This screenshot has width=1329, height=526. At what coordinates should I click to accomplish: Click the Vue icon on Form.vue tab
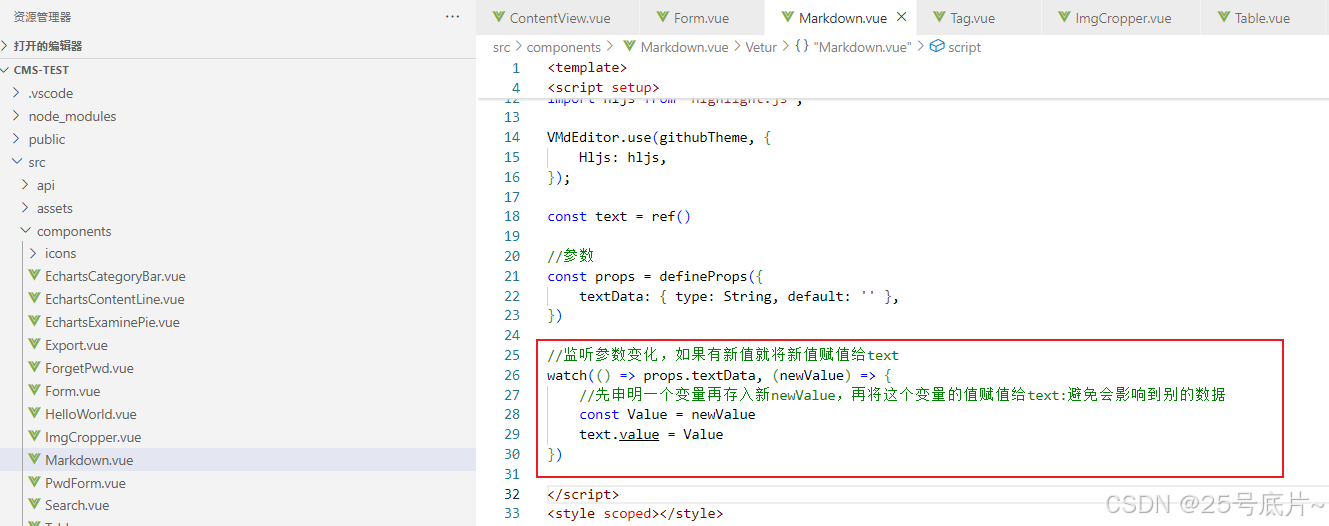[x=663, y=17]
